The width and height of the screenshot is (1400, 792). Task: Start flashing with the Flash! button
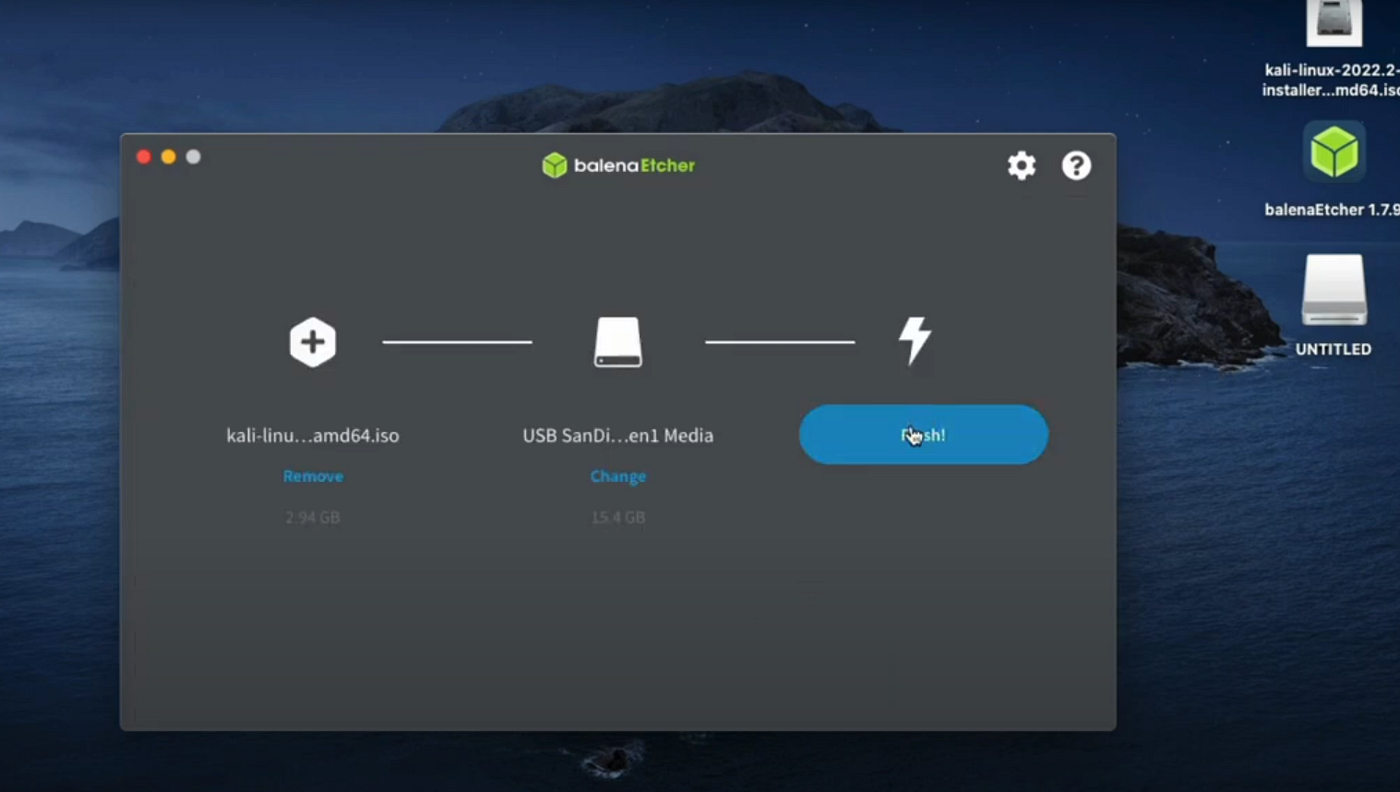click(923, 434)
